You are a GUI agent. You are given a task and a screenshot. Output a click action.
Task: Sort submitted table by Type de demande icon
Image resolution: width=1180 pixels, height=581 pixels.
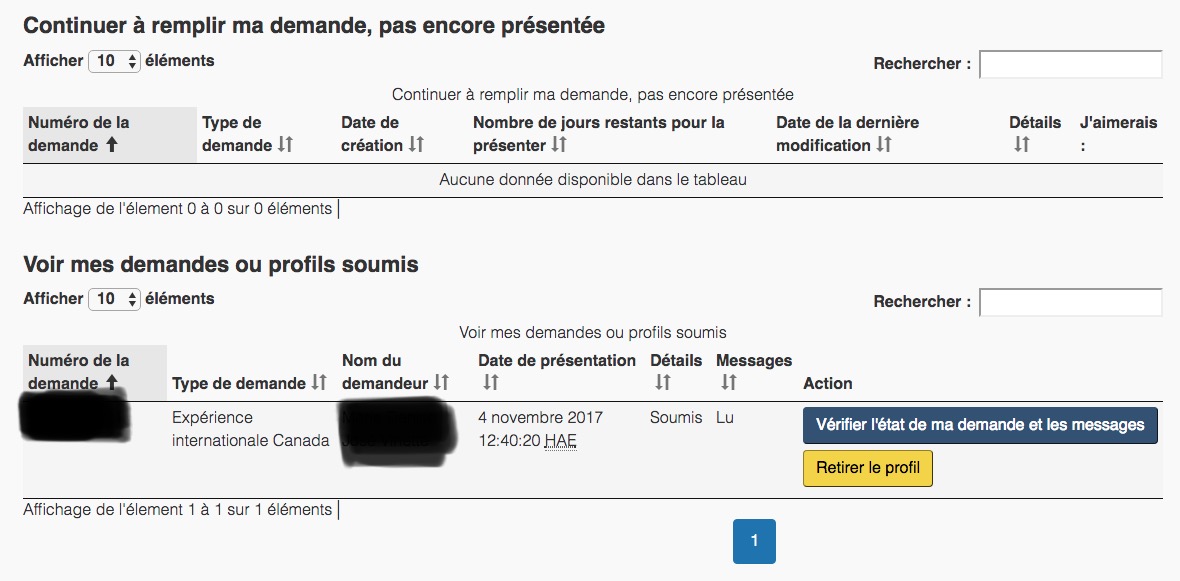click(x=319, y=383)
